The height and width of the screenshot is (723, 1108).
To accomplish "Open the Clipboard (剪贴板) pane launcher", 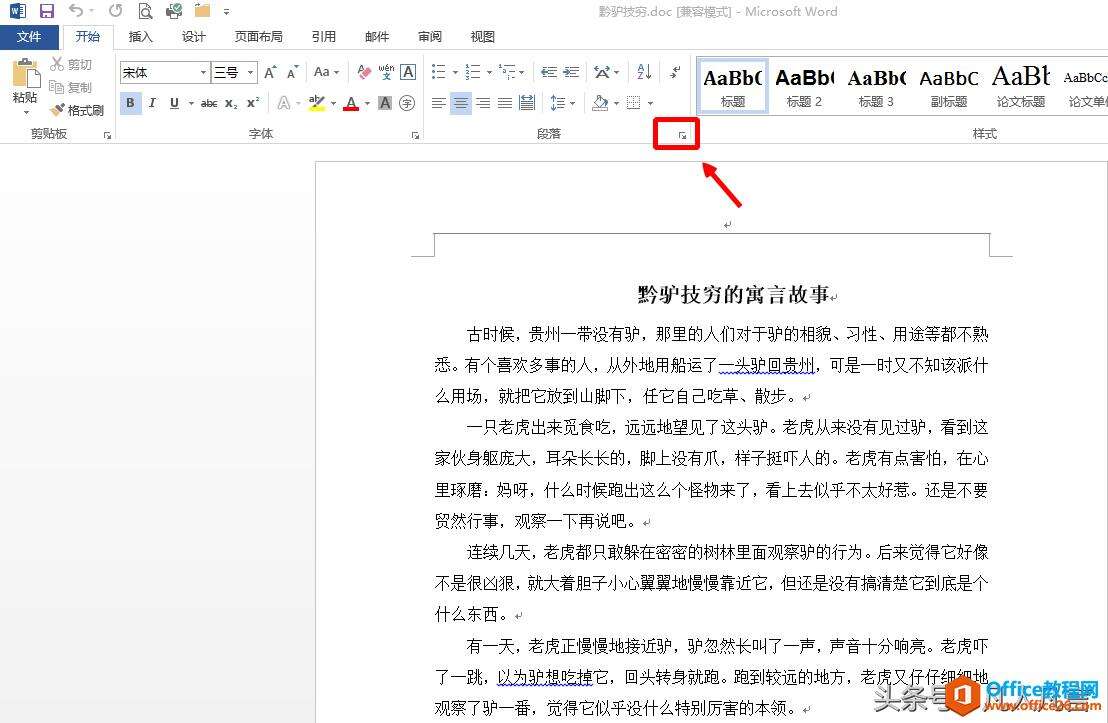I will [x=107, y=135].
